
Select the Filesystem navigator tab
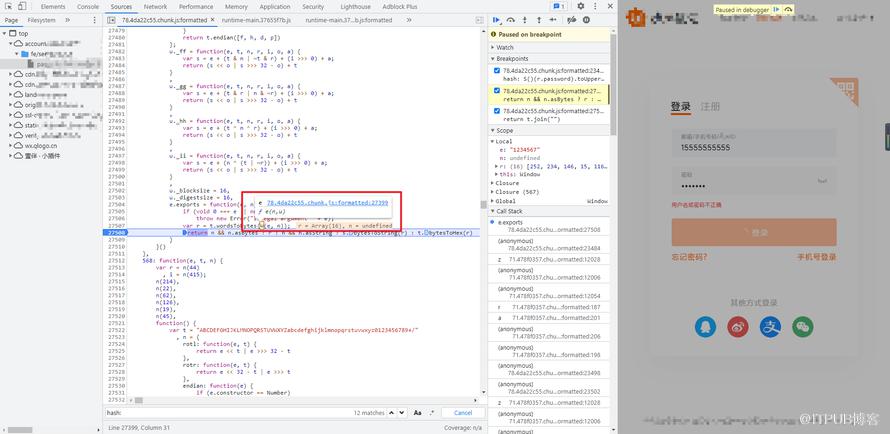pos(41,20)
